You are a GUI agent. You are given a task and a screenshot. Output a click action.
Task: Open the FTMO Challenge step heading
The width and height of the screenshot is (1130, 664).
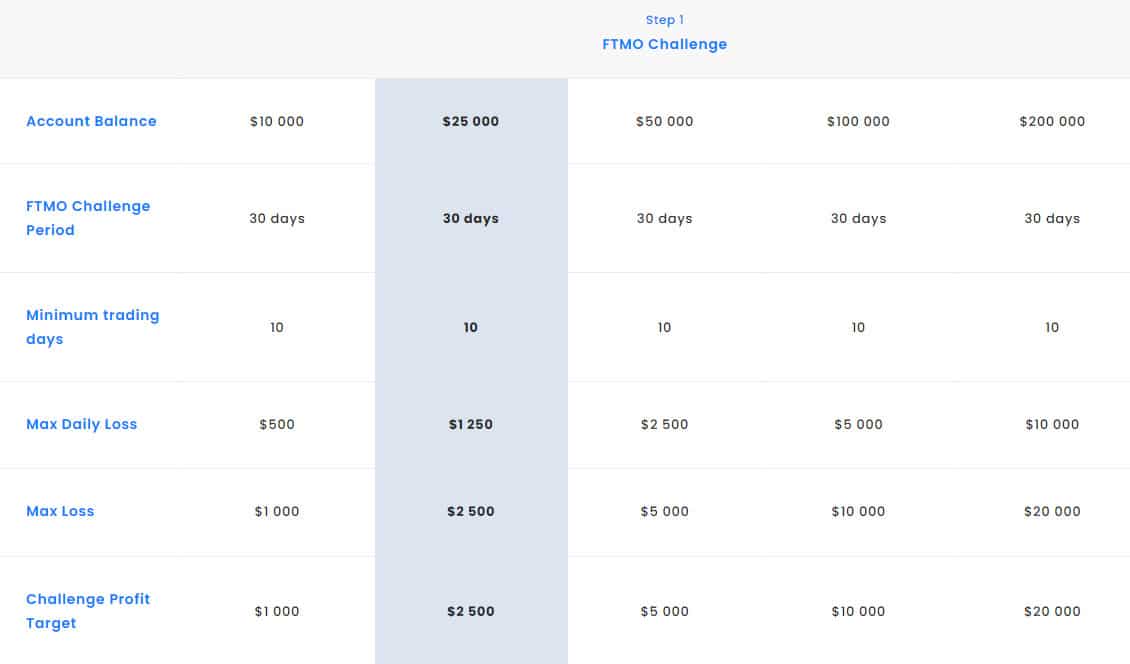664,45
